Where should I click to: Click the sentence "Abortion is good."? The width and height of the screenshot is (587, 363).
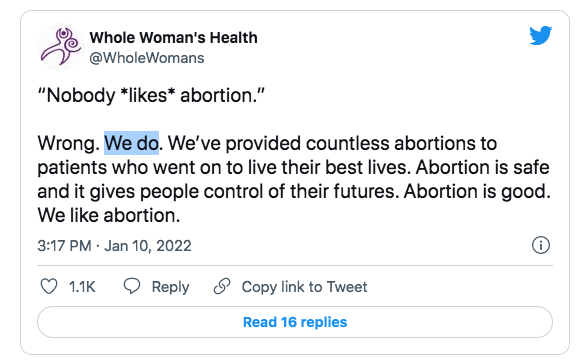[477, 192]
